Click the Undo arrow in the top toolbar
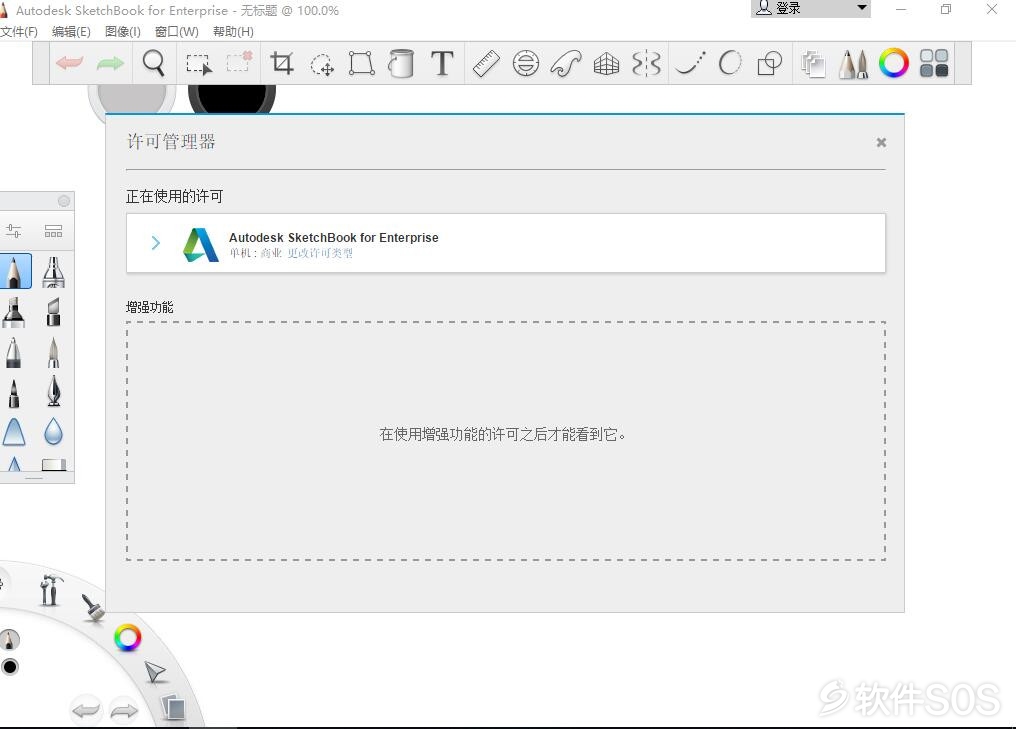1016x729 pixels. coord(70,63)
